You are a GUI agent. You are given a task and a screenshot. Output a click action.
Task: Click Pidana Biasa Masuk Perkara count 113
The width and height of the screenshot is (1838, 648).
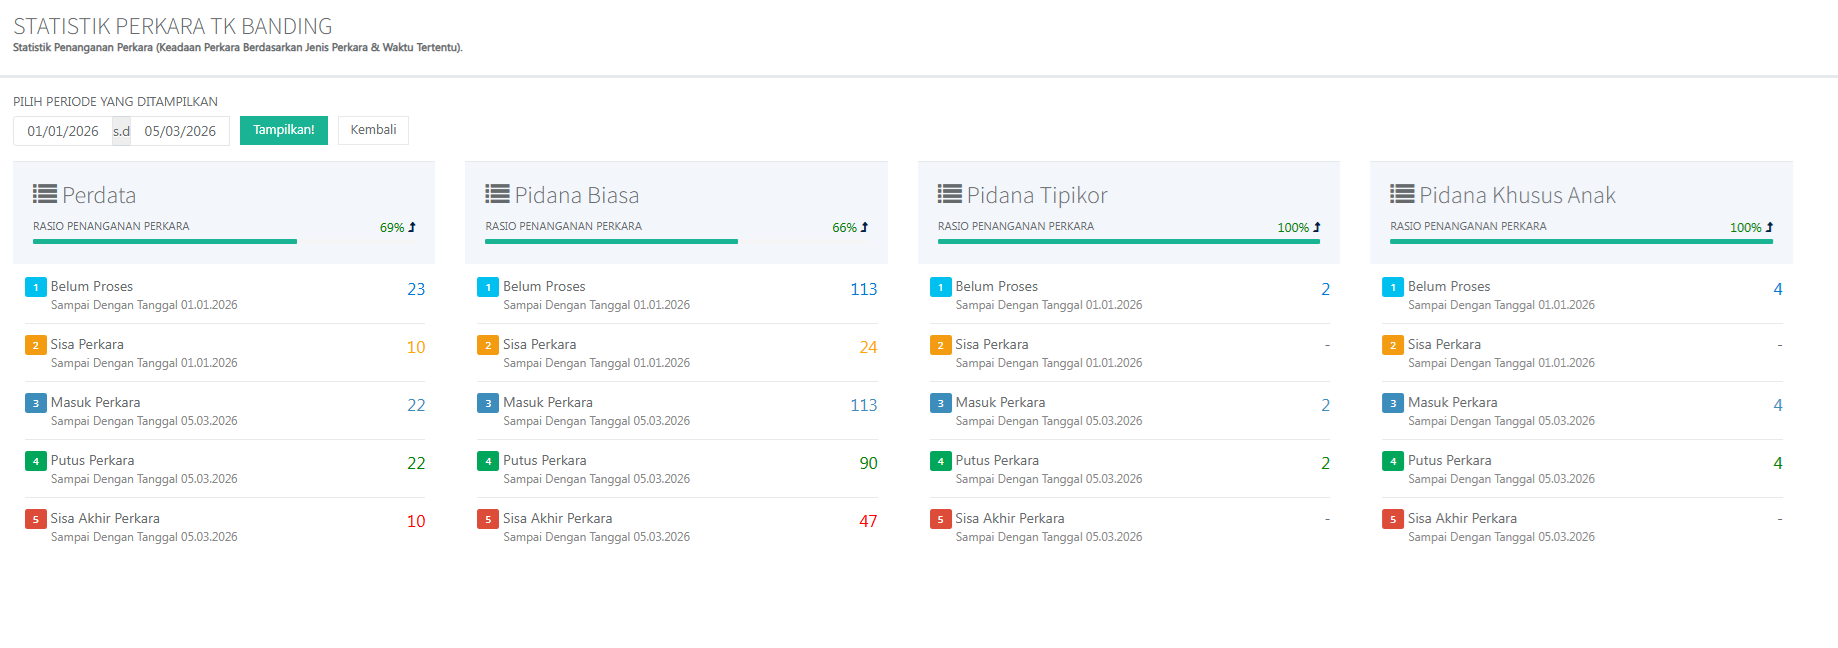click(x=863, y=405)
